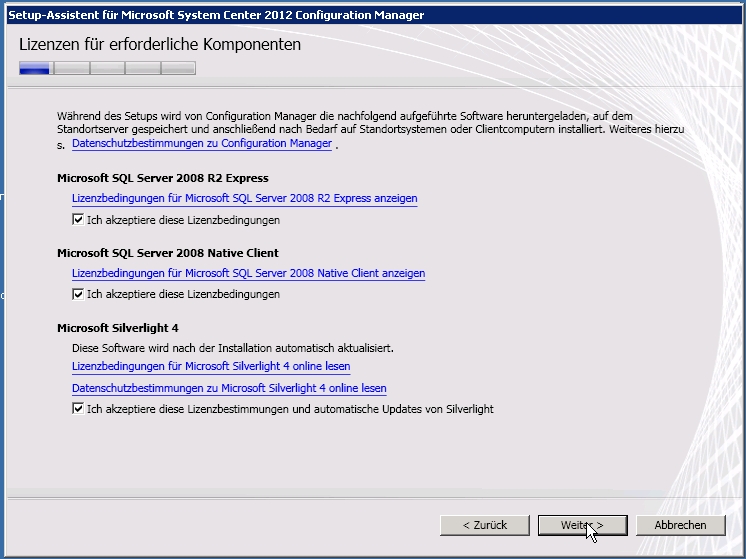The height and width of the screenshot is (559, 746).
Task: Click the Setup-Assistent window title bar
Action: point(300,15)
